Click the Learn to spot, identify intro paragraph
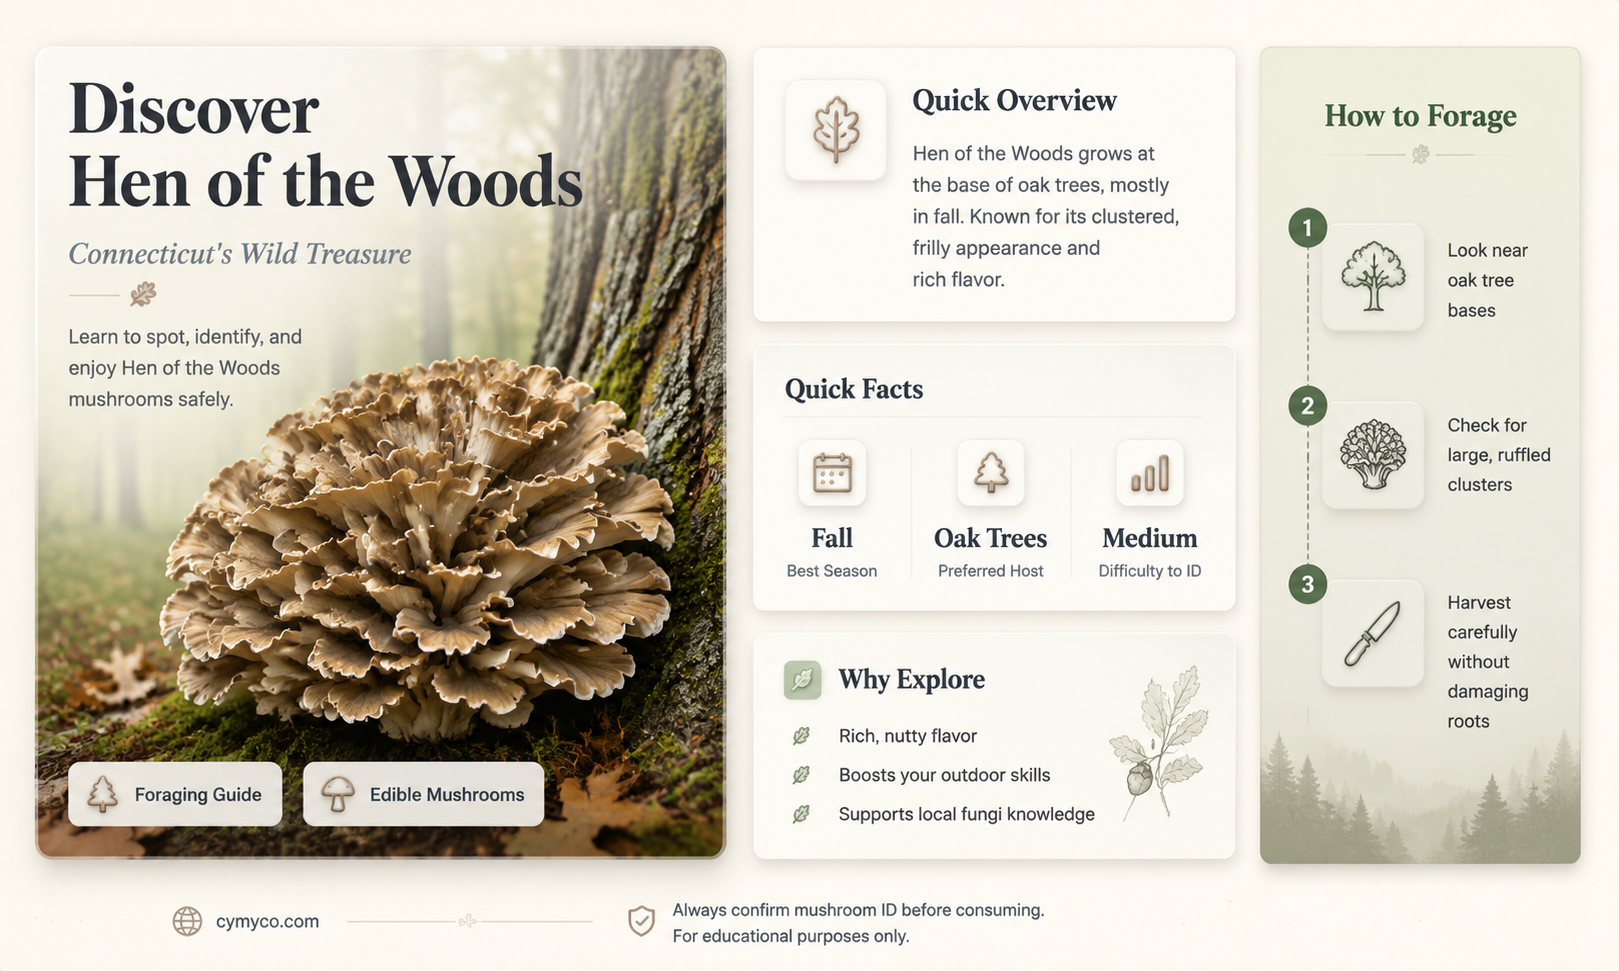The image size is (1619, 971). (185, 368)
